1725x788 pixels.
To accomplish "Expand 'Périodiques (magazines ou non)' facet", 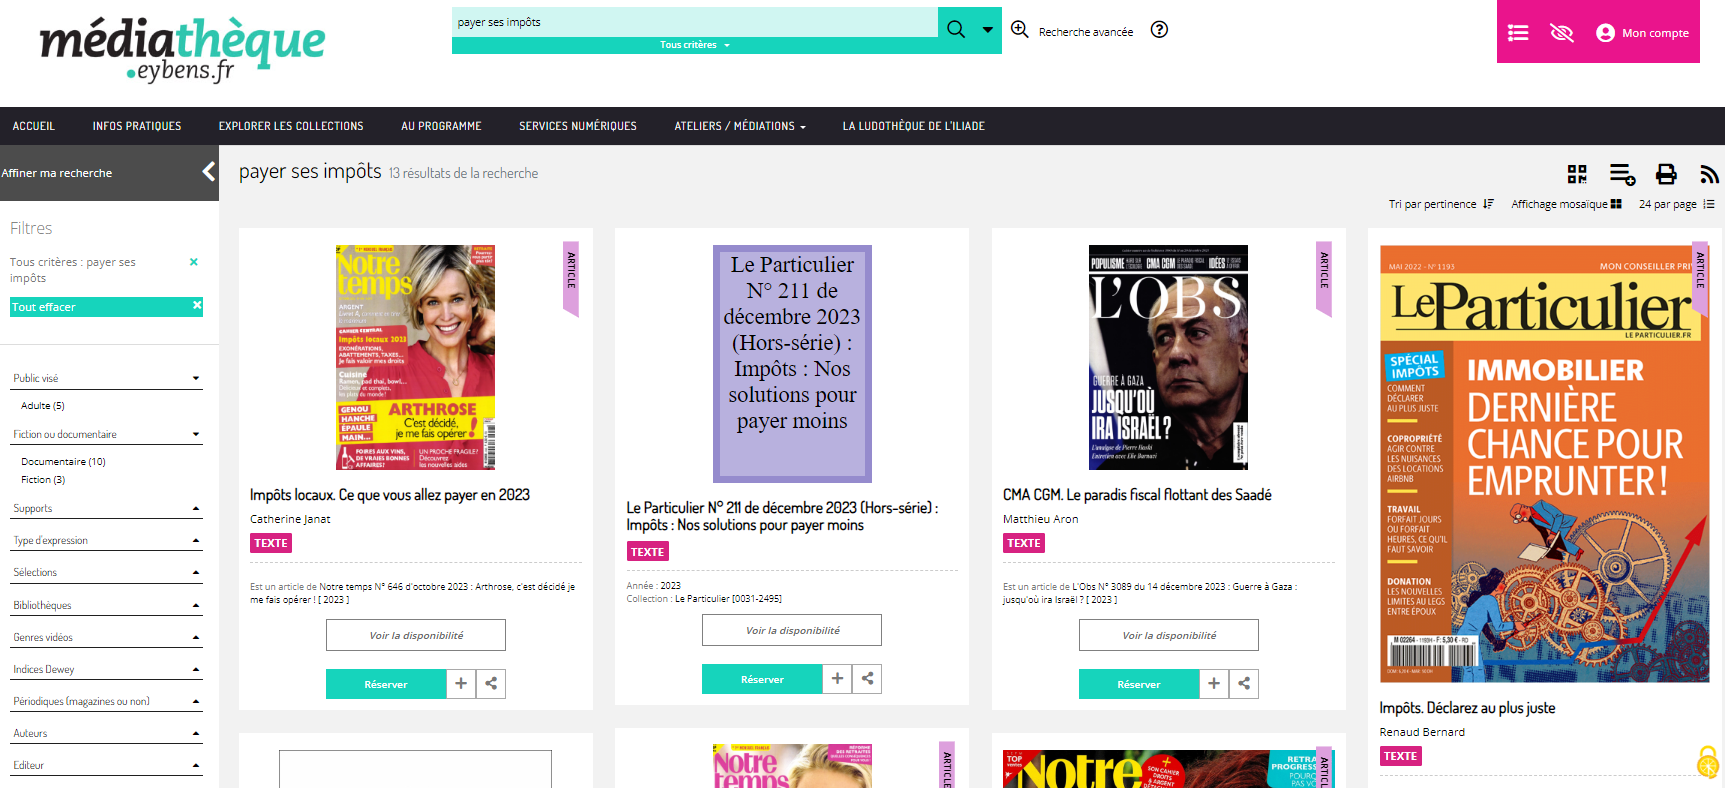I will pyautogui.click(x=106, y=701).
